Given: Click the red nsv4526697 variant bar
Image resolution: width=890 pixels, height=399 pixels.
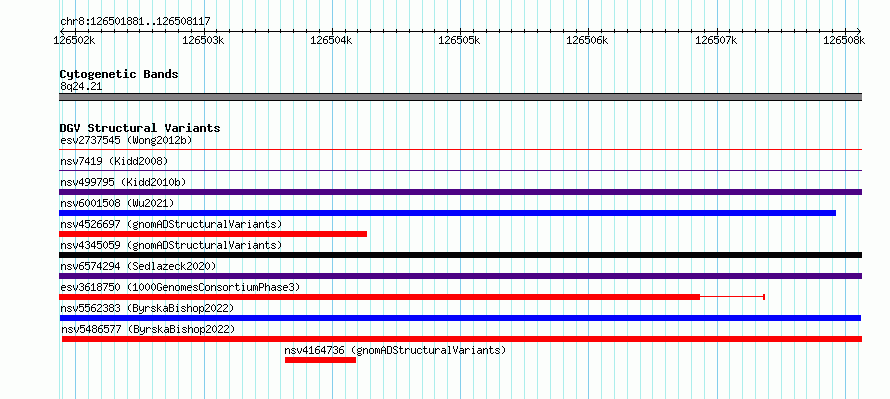Looking at the screenshot, I should coord(213,234).
